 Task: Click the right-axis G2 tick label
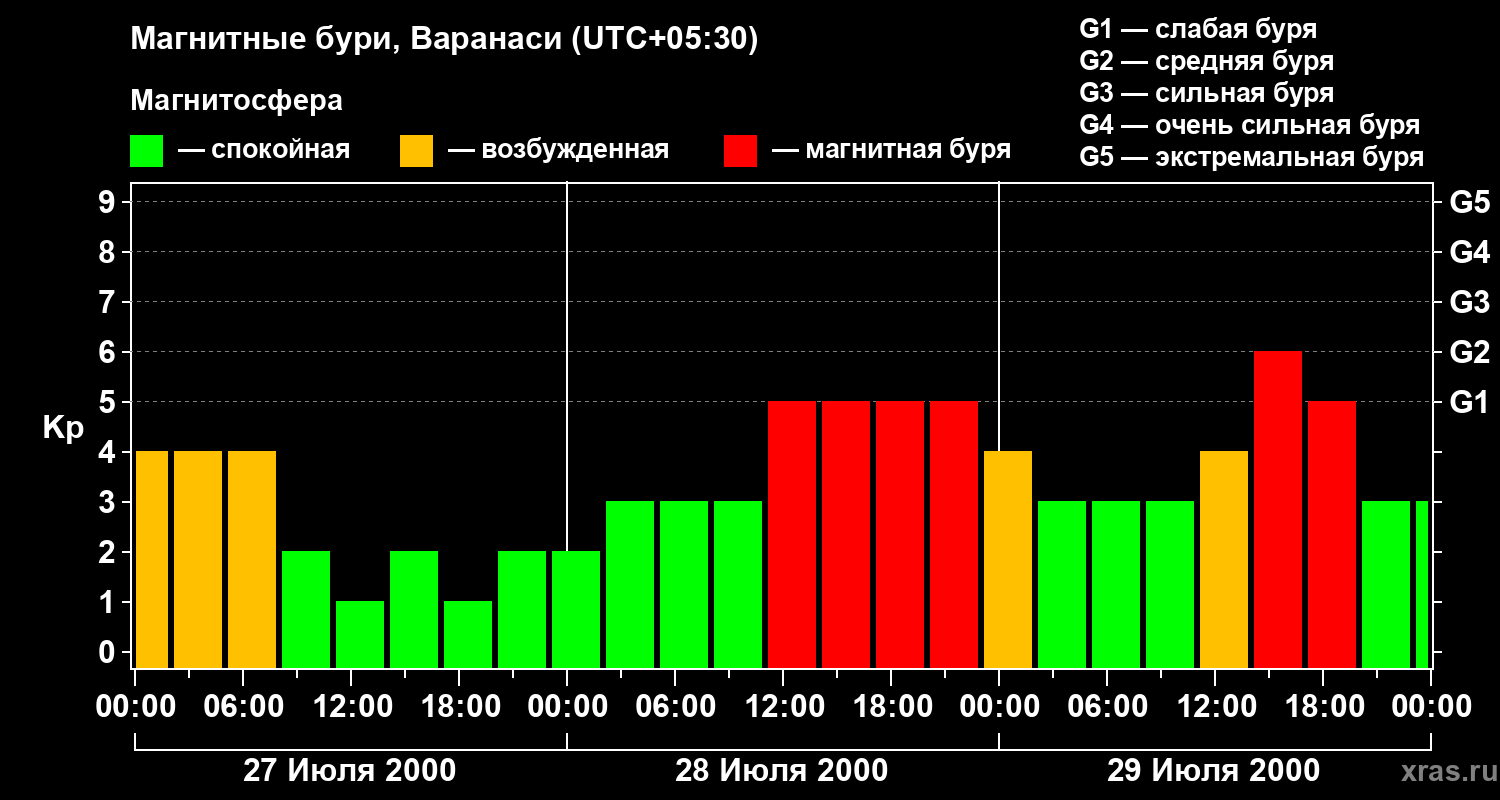pyautogui.click(x=1469, y=352)
